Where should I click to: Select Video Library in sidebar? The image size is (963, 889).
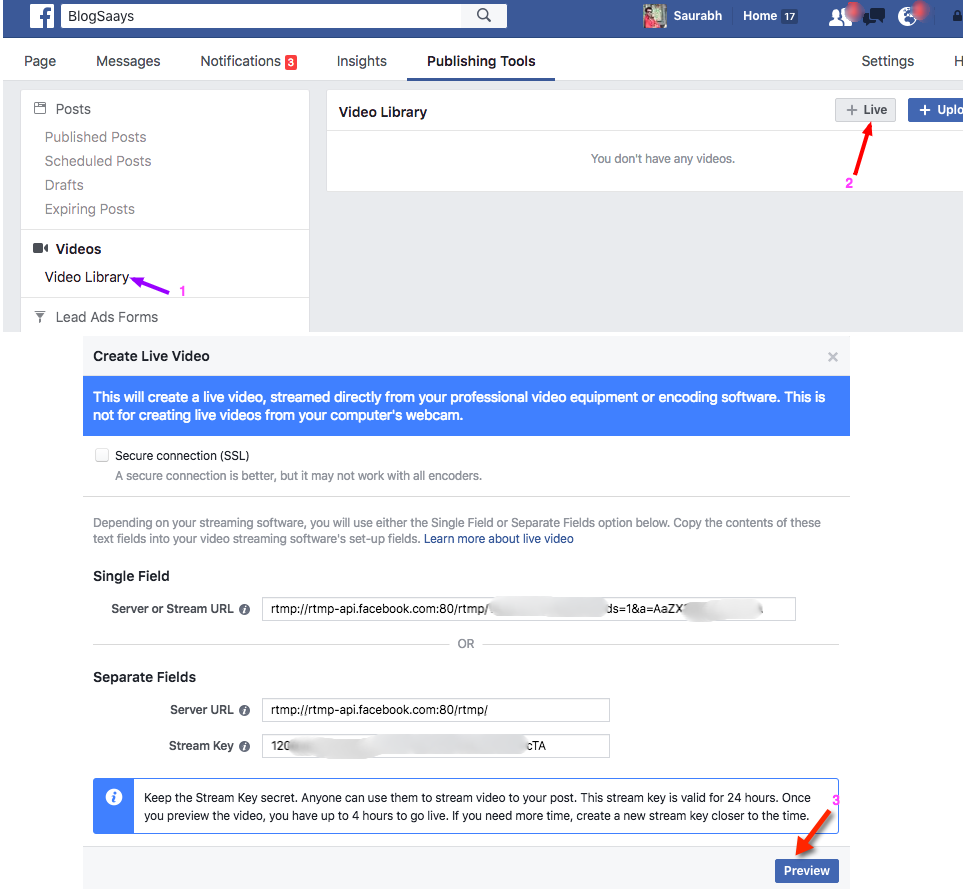(x=87, y=277)
